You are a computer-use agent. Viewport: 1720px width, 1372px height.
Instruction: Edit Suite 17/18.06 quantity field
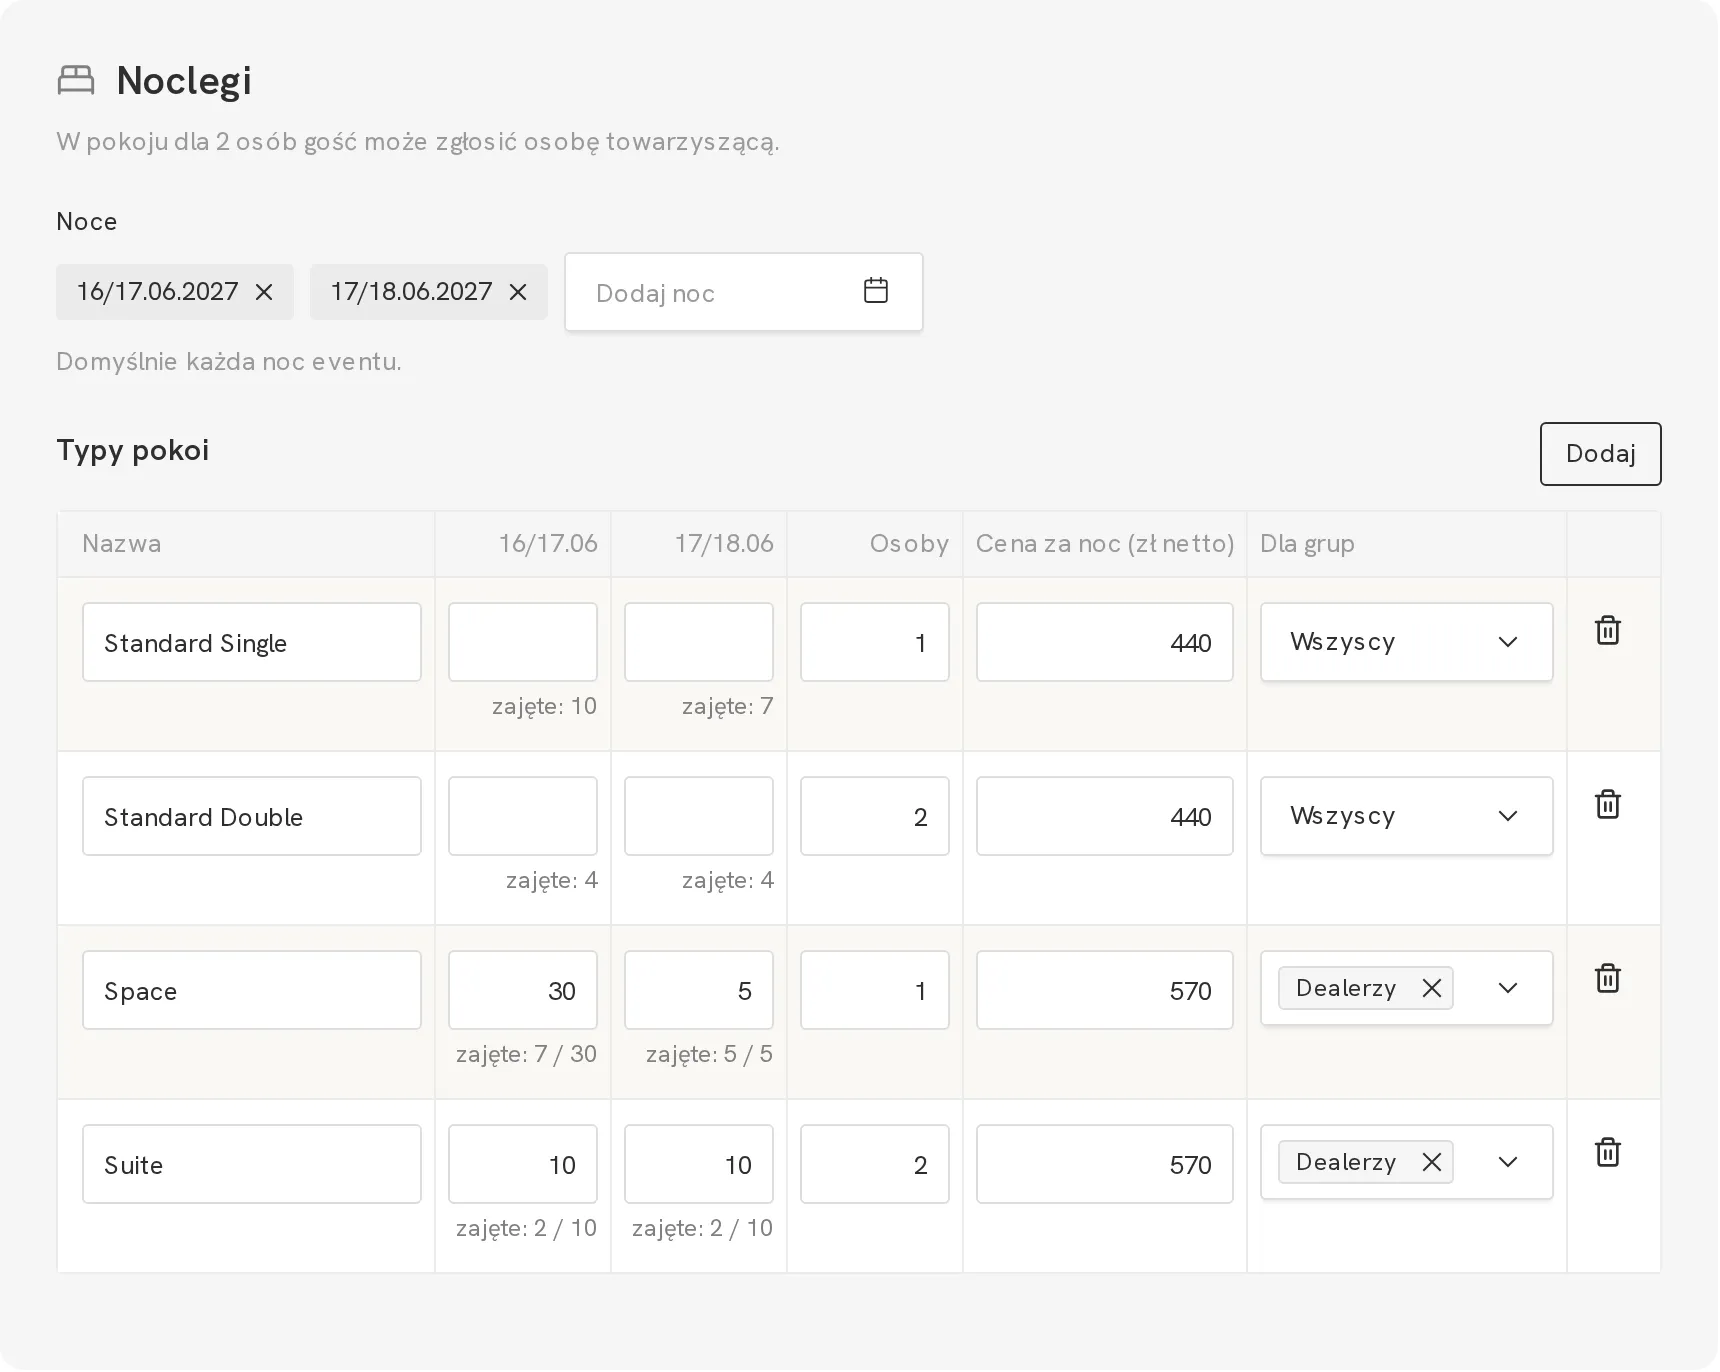point(699,1164)
